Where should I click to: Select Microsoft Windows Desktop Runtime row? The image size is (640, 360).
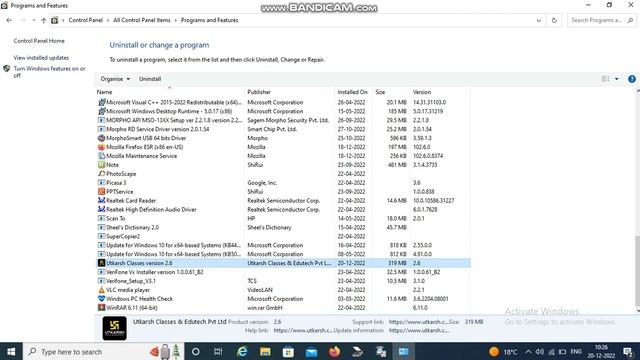(283, 111)
